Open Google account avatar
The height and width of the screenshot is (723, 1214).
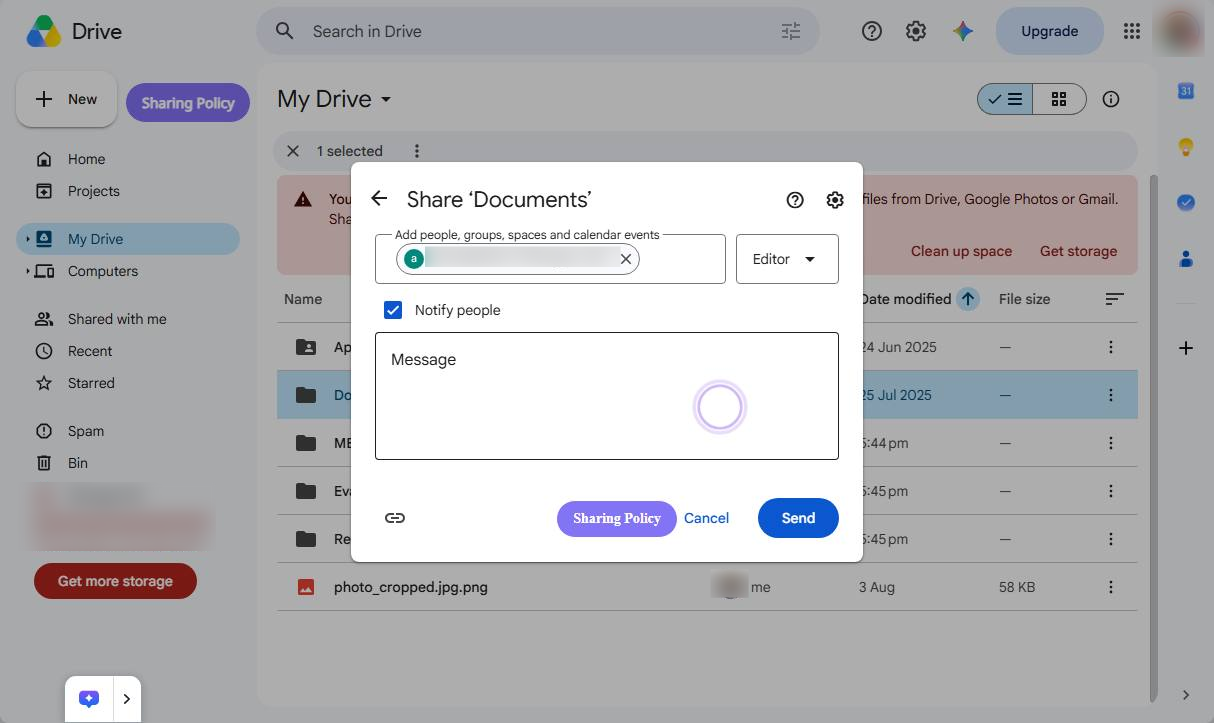click(1180, 31)
